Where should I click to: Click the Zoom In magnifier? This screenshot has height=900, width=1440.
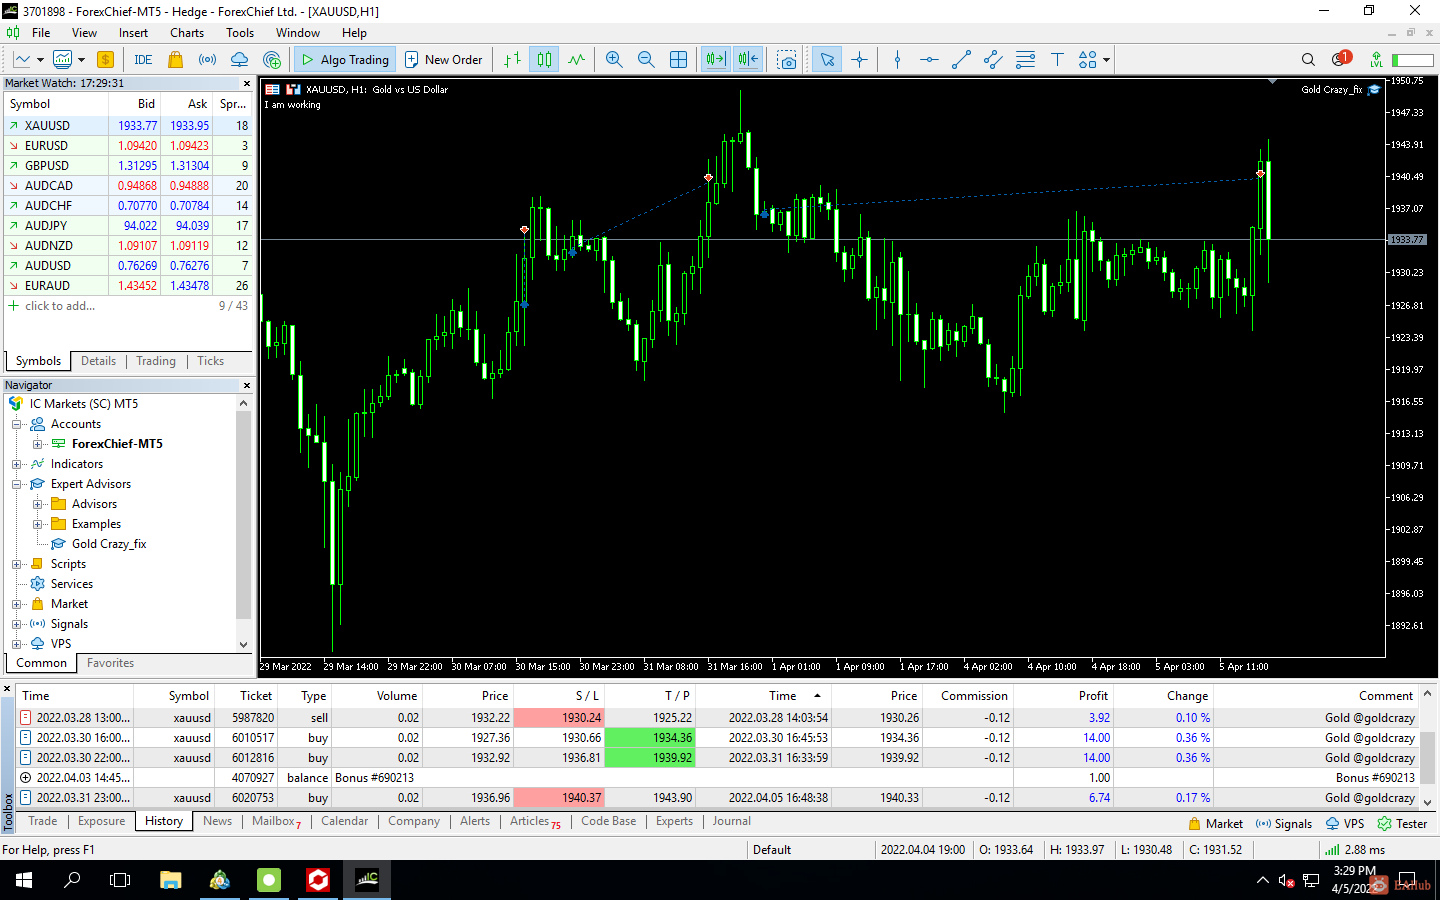614,59
